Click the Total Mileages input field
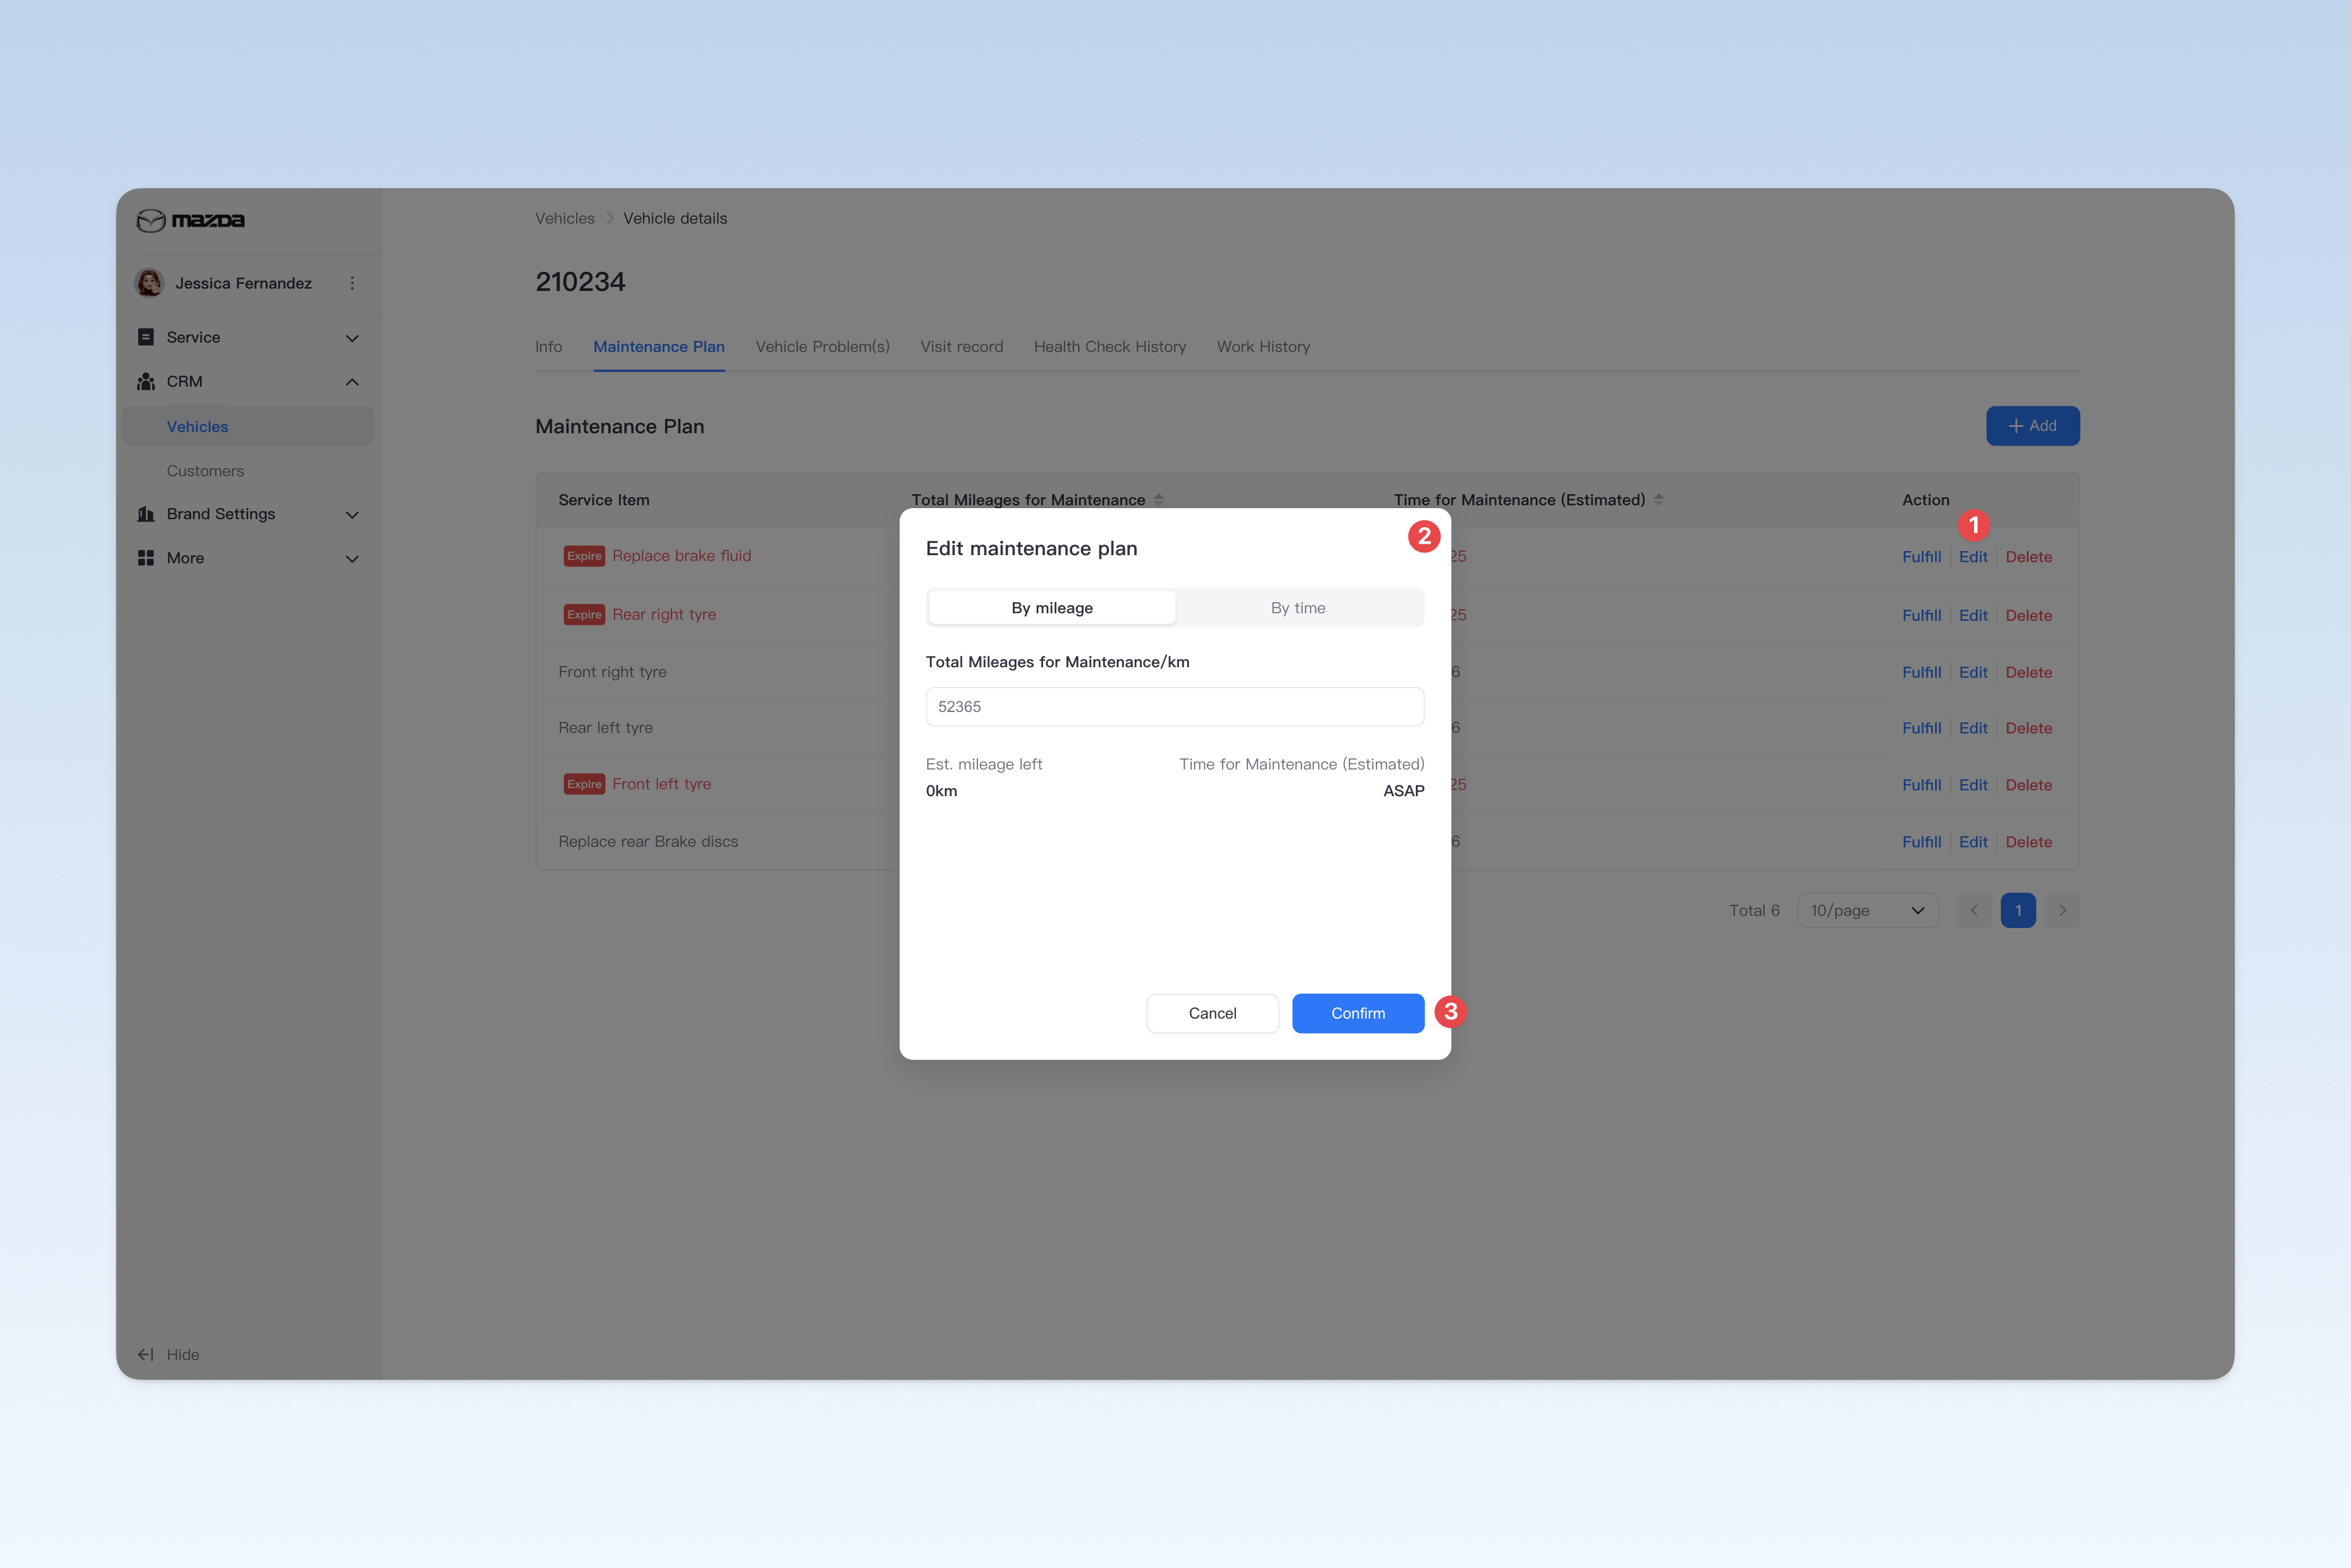Screen dimensions: 2351x1568 1175,706
